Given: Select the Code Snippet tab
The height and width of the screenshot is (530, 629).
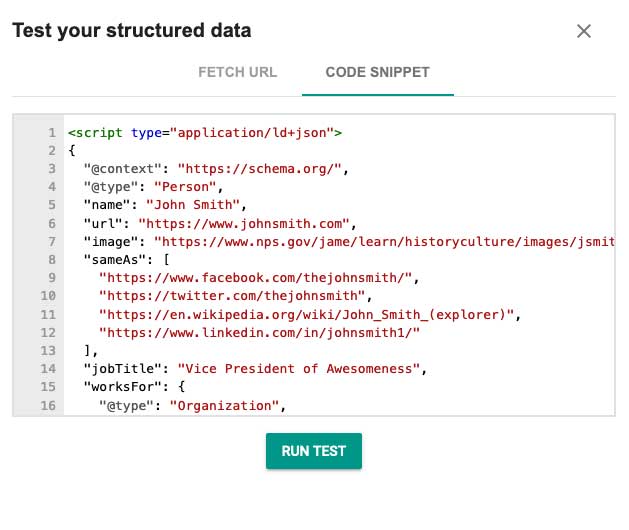Looking at the screenshot, I should (x=378, y=73).
